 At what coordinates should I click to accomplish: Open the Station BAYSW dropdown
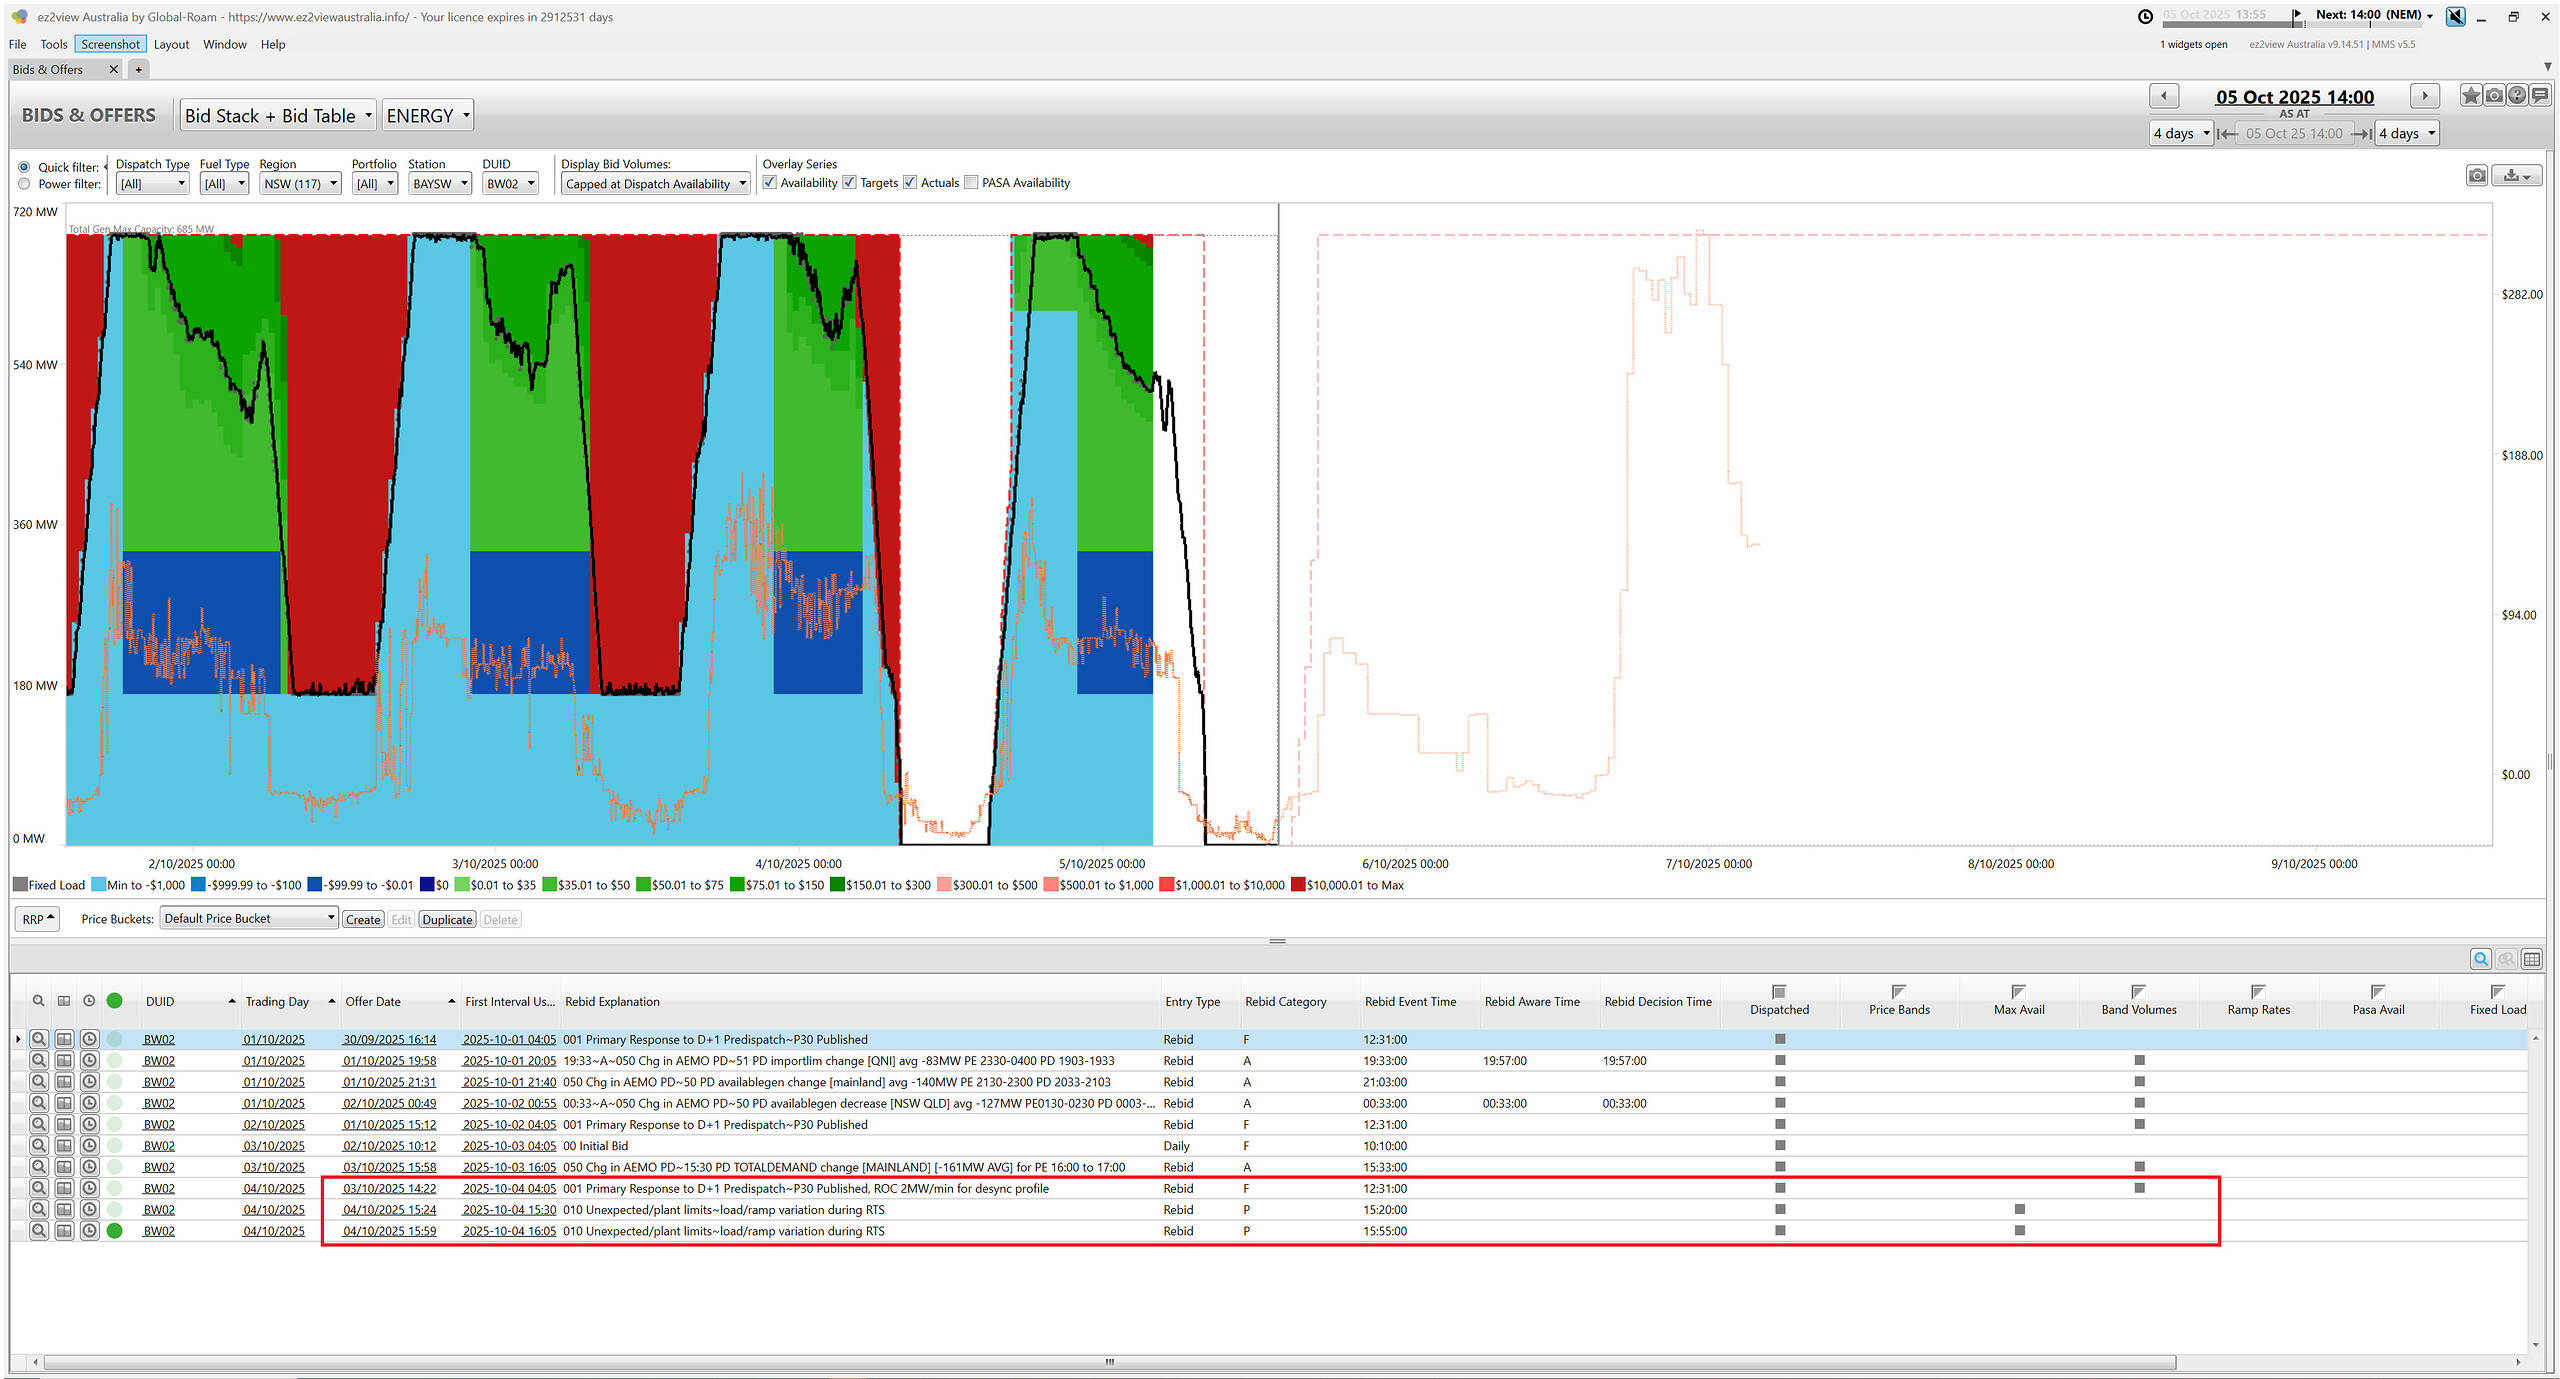click(x=440, y=184)
